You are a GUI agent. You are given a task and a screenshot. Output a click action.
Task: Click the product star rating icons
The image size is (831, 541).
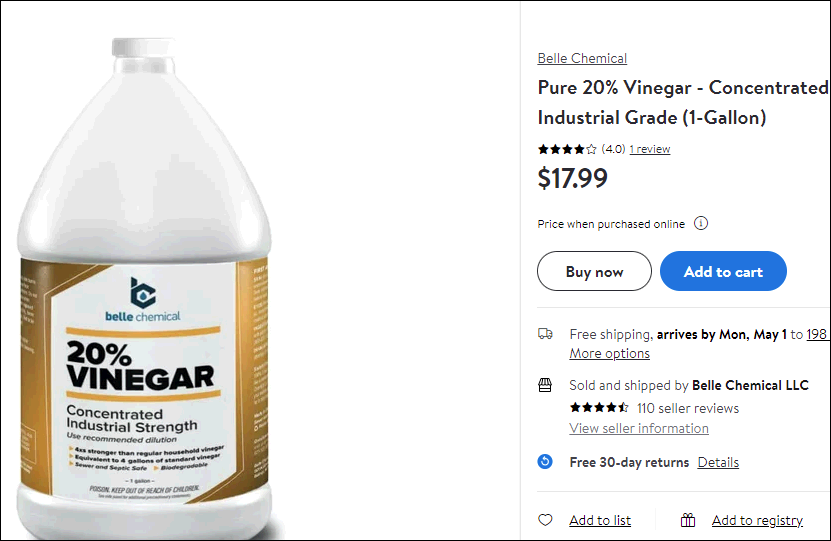(567, 149)
